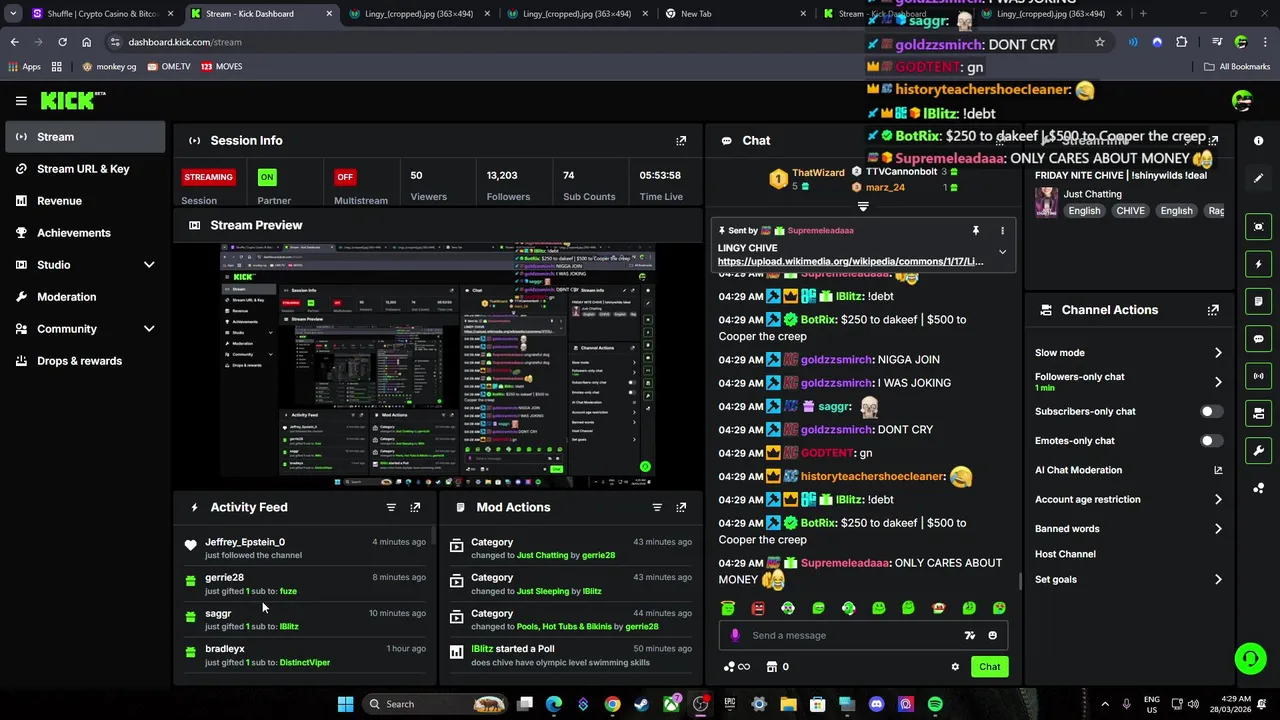This screenshot has height=720, width=1280.
Task: Click the Windows Start button
Action: [345, 704]
